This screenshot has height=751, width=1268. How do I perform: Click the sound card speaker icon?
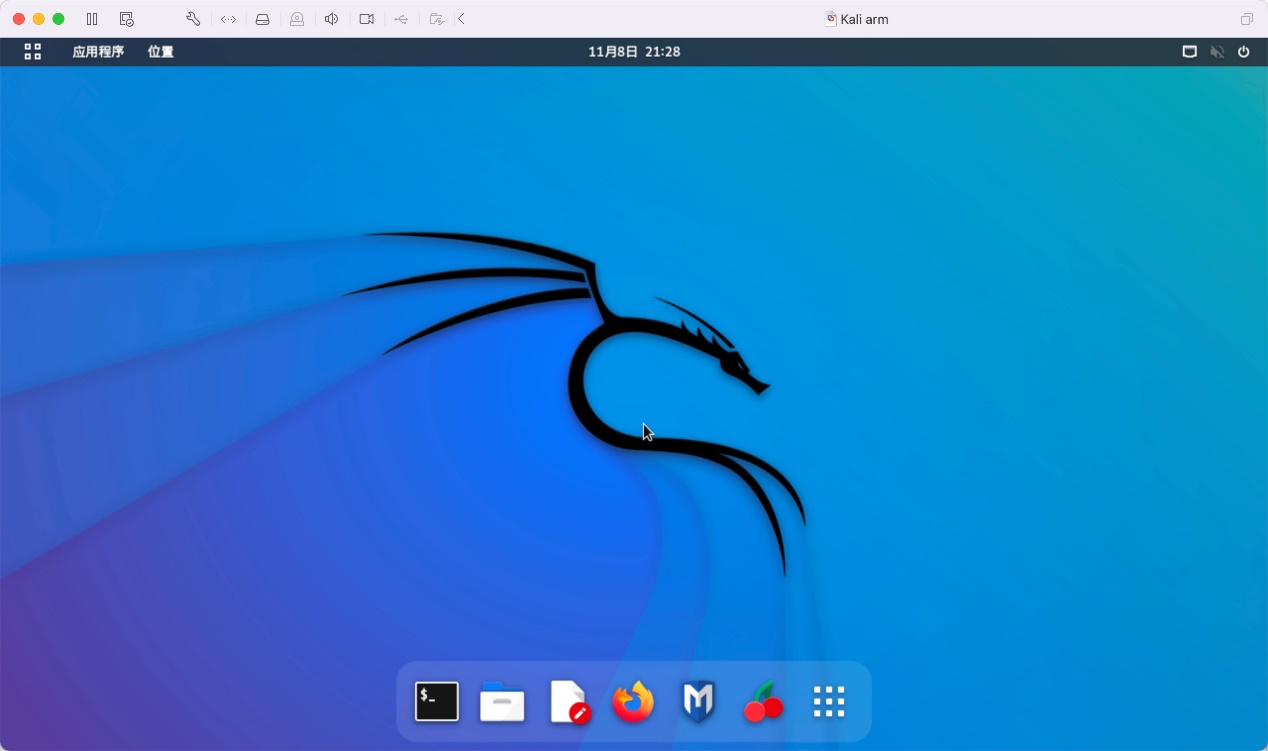tap(332, 19)
